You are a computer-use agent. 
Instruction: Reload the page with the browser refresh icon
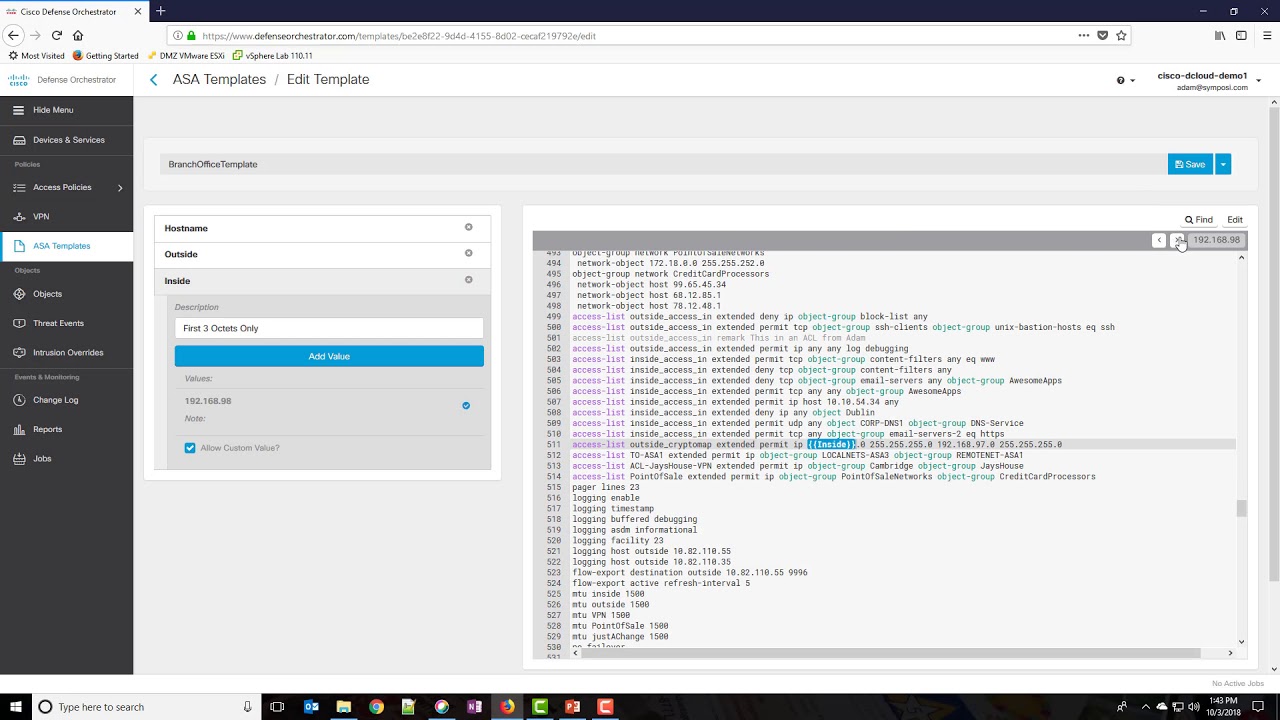[56, 35]
